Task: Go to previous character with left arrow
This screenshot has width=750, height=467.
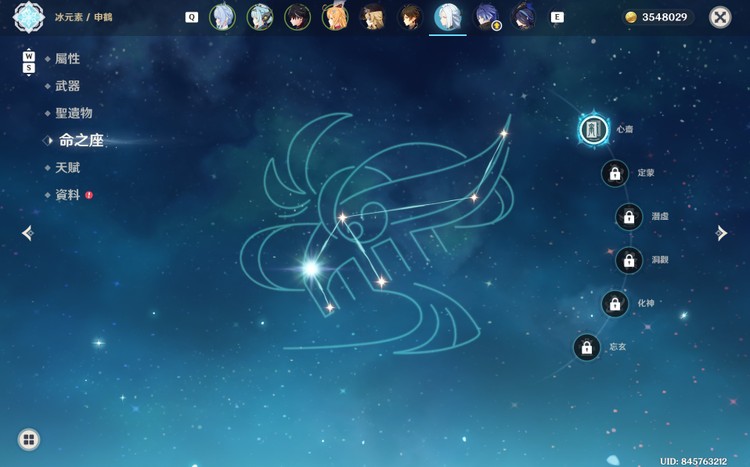Action: (28, 233)
